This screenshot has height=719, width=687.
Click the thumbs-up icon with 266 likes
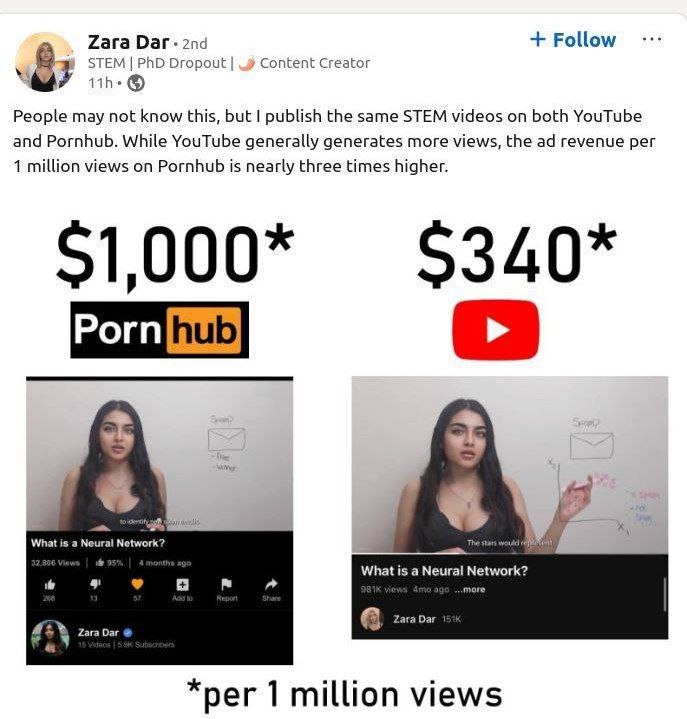(x=50, y=584)
